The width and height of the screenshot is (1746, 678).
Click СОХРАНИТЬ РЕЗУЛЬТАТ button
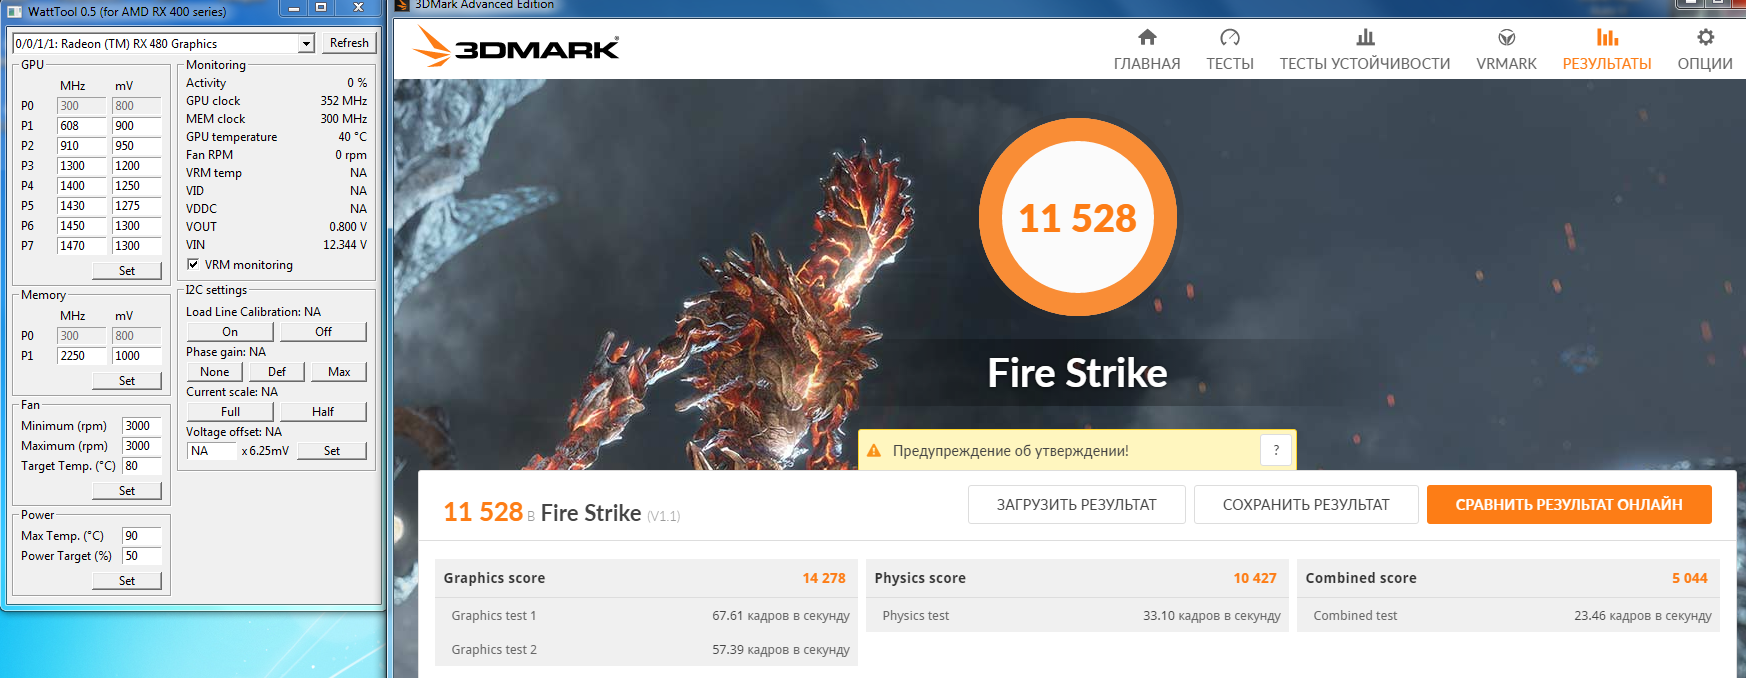(1306, 505)
